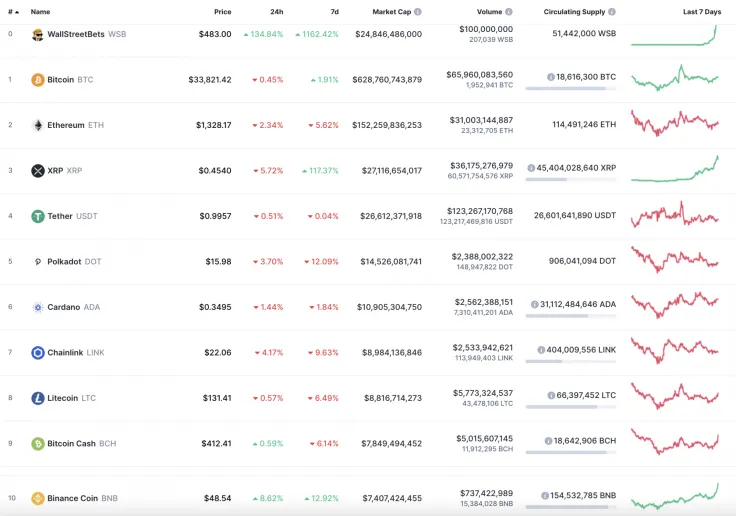Image resolution: width=736 pixels, height=516 pixels.
Task: Click Tether volume $123,267,170,768
Action: (480, 211)
